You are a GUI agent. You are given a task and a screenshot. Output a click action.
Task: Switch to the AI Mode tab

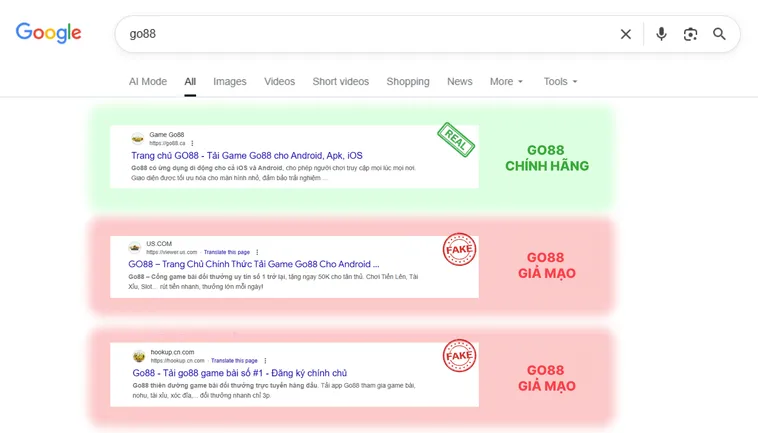coord(148,82)
